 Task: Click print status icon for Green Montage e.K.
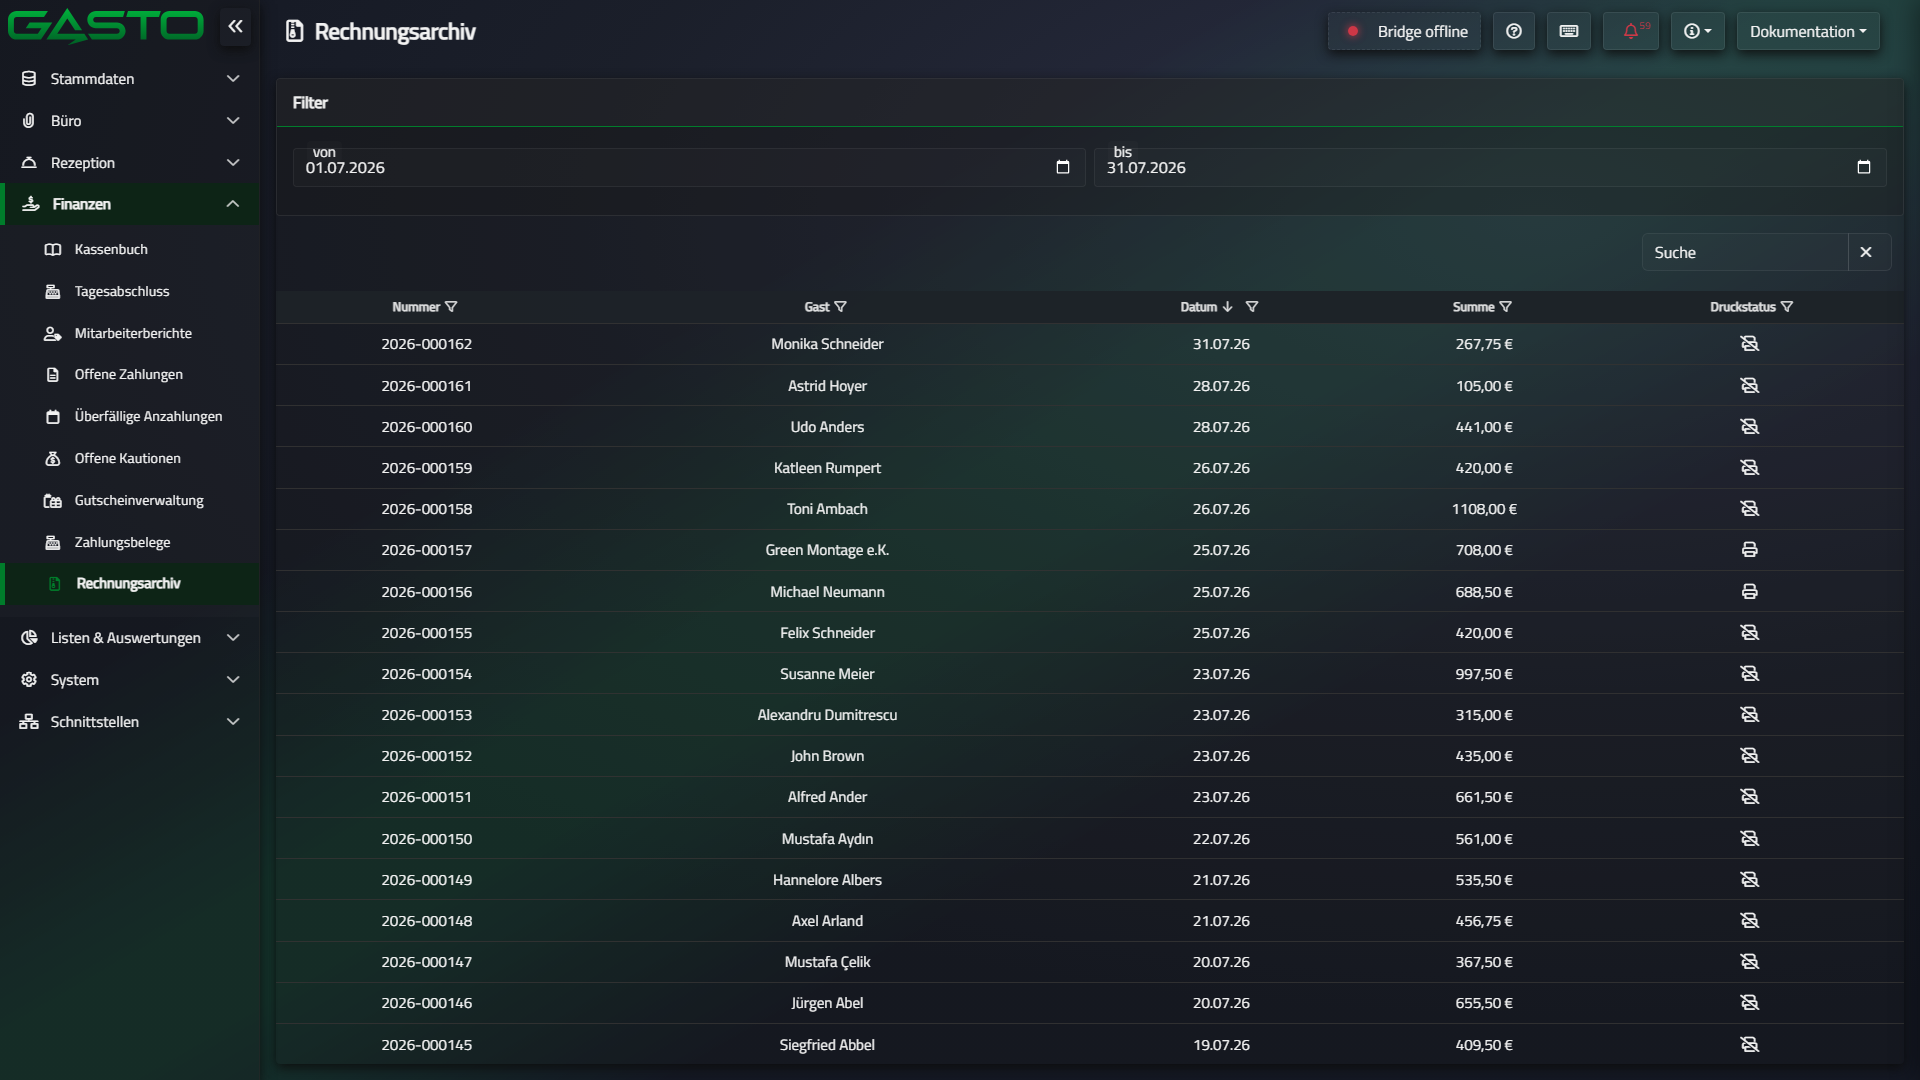tap(1749, 550)
